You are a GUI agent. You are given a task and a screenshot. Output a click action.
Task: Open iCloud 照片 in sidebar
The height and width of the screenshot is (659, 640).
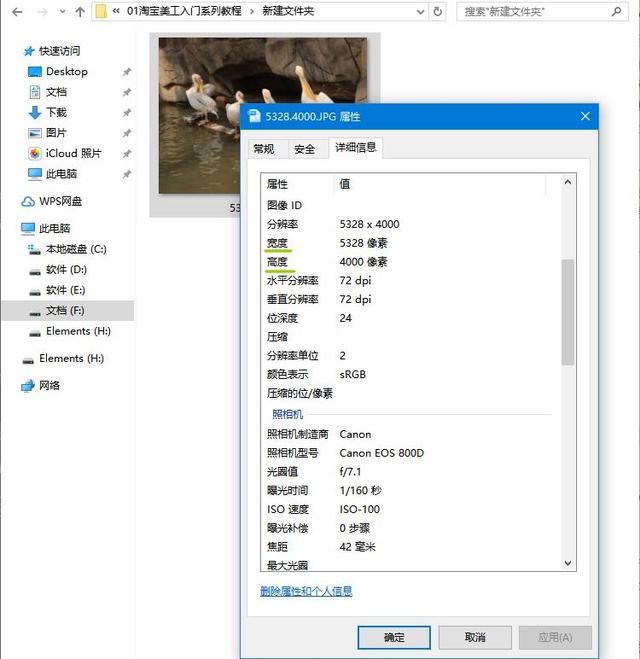[x=73, y=154]
